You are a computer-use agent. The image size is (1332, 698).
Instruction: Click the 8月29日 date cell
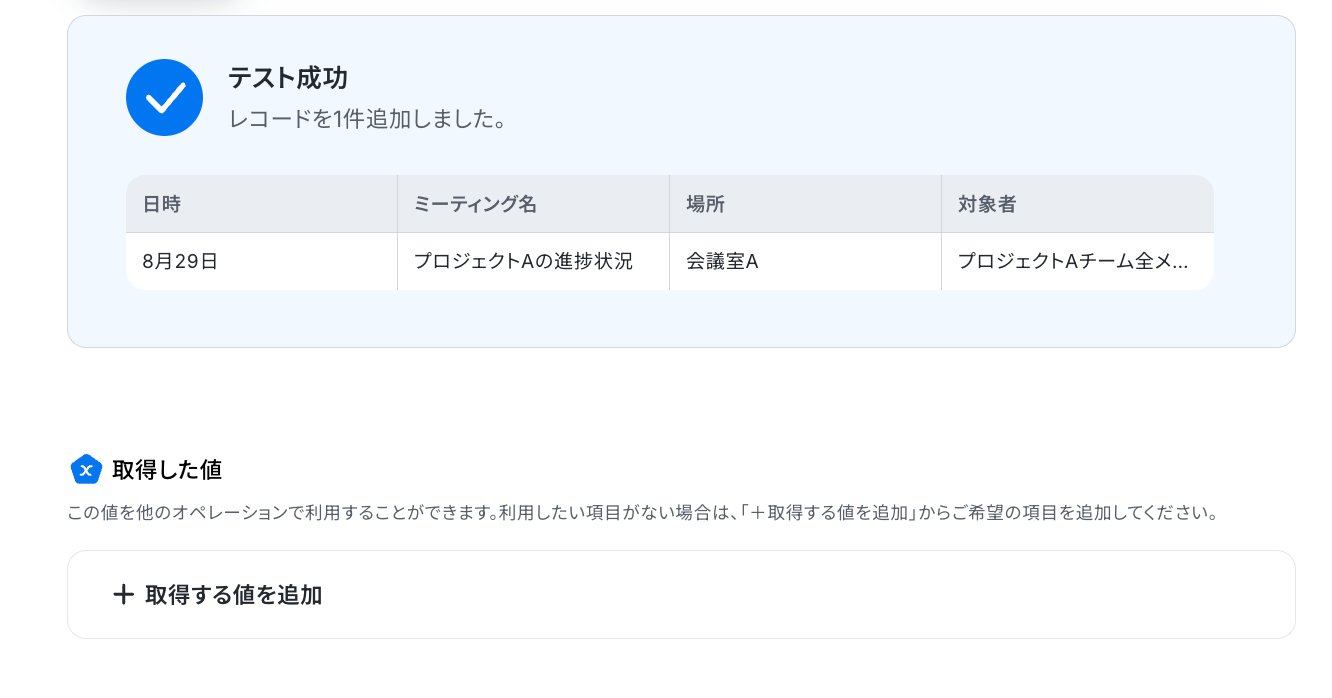pyautogui.click(x=262, y=262)
